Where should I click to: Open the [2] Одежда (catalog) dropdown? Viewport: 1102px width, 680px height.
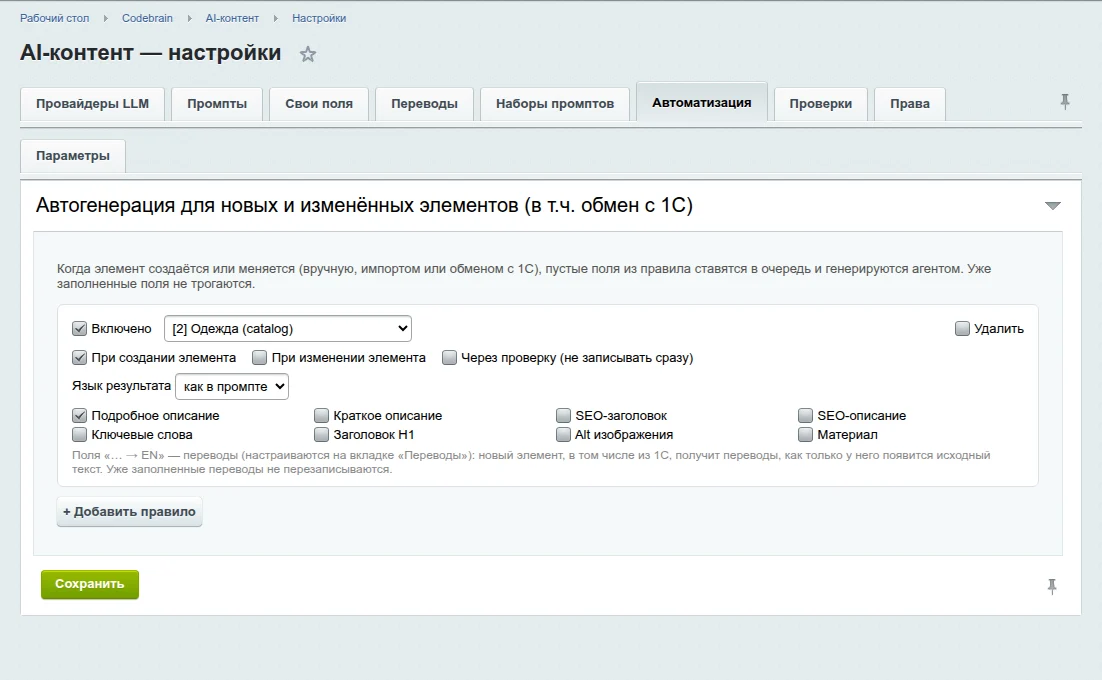(287, 328)
